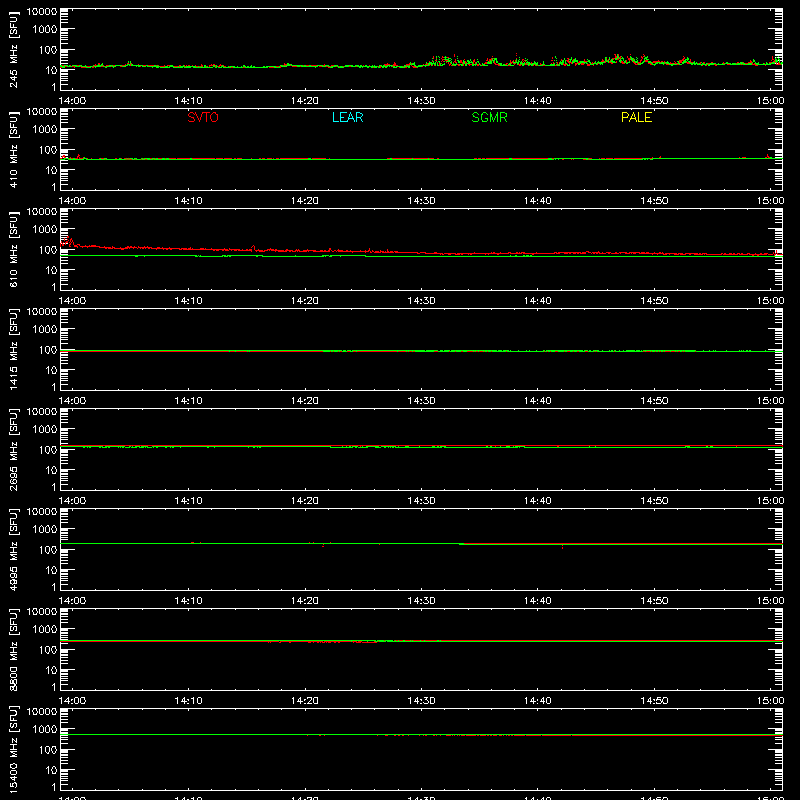Select the '245 MHz [SFU]' axis title
Image resolution: width=800 pixels, height=800 pixels.
tap(13, 49)
